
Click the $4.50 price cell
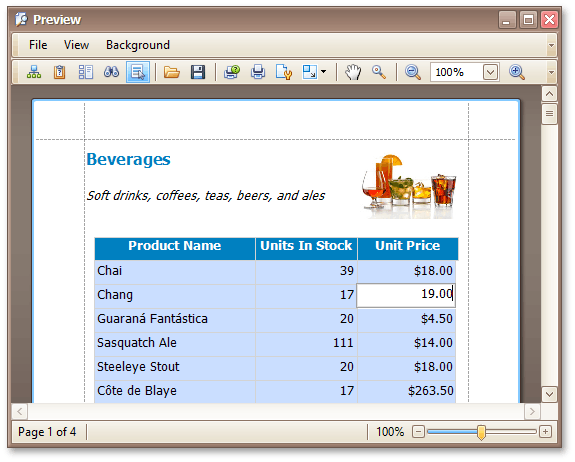tap(407, 320)
